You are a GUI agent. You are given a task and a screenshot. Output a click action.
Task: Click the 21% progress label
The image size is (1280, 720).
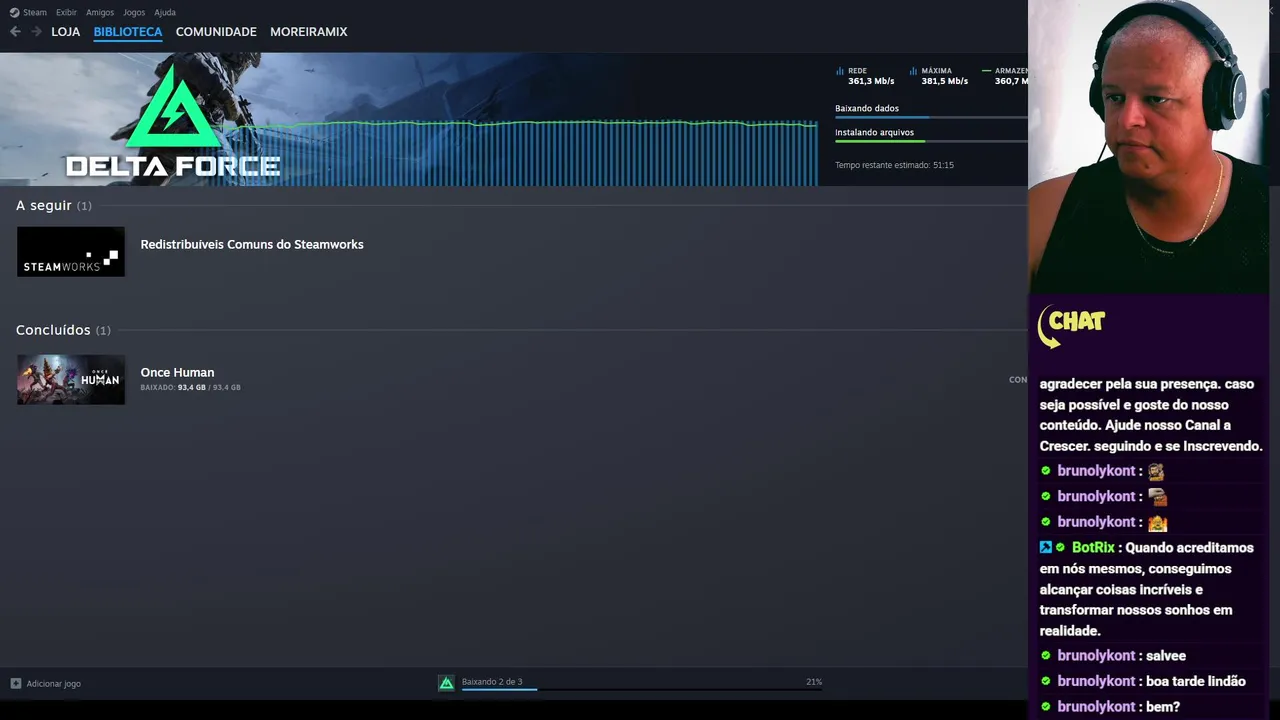point(814,682)
